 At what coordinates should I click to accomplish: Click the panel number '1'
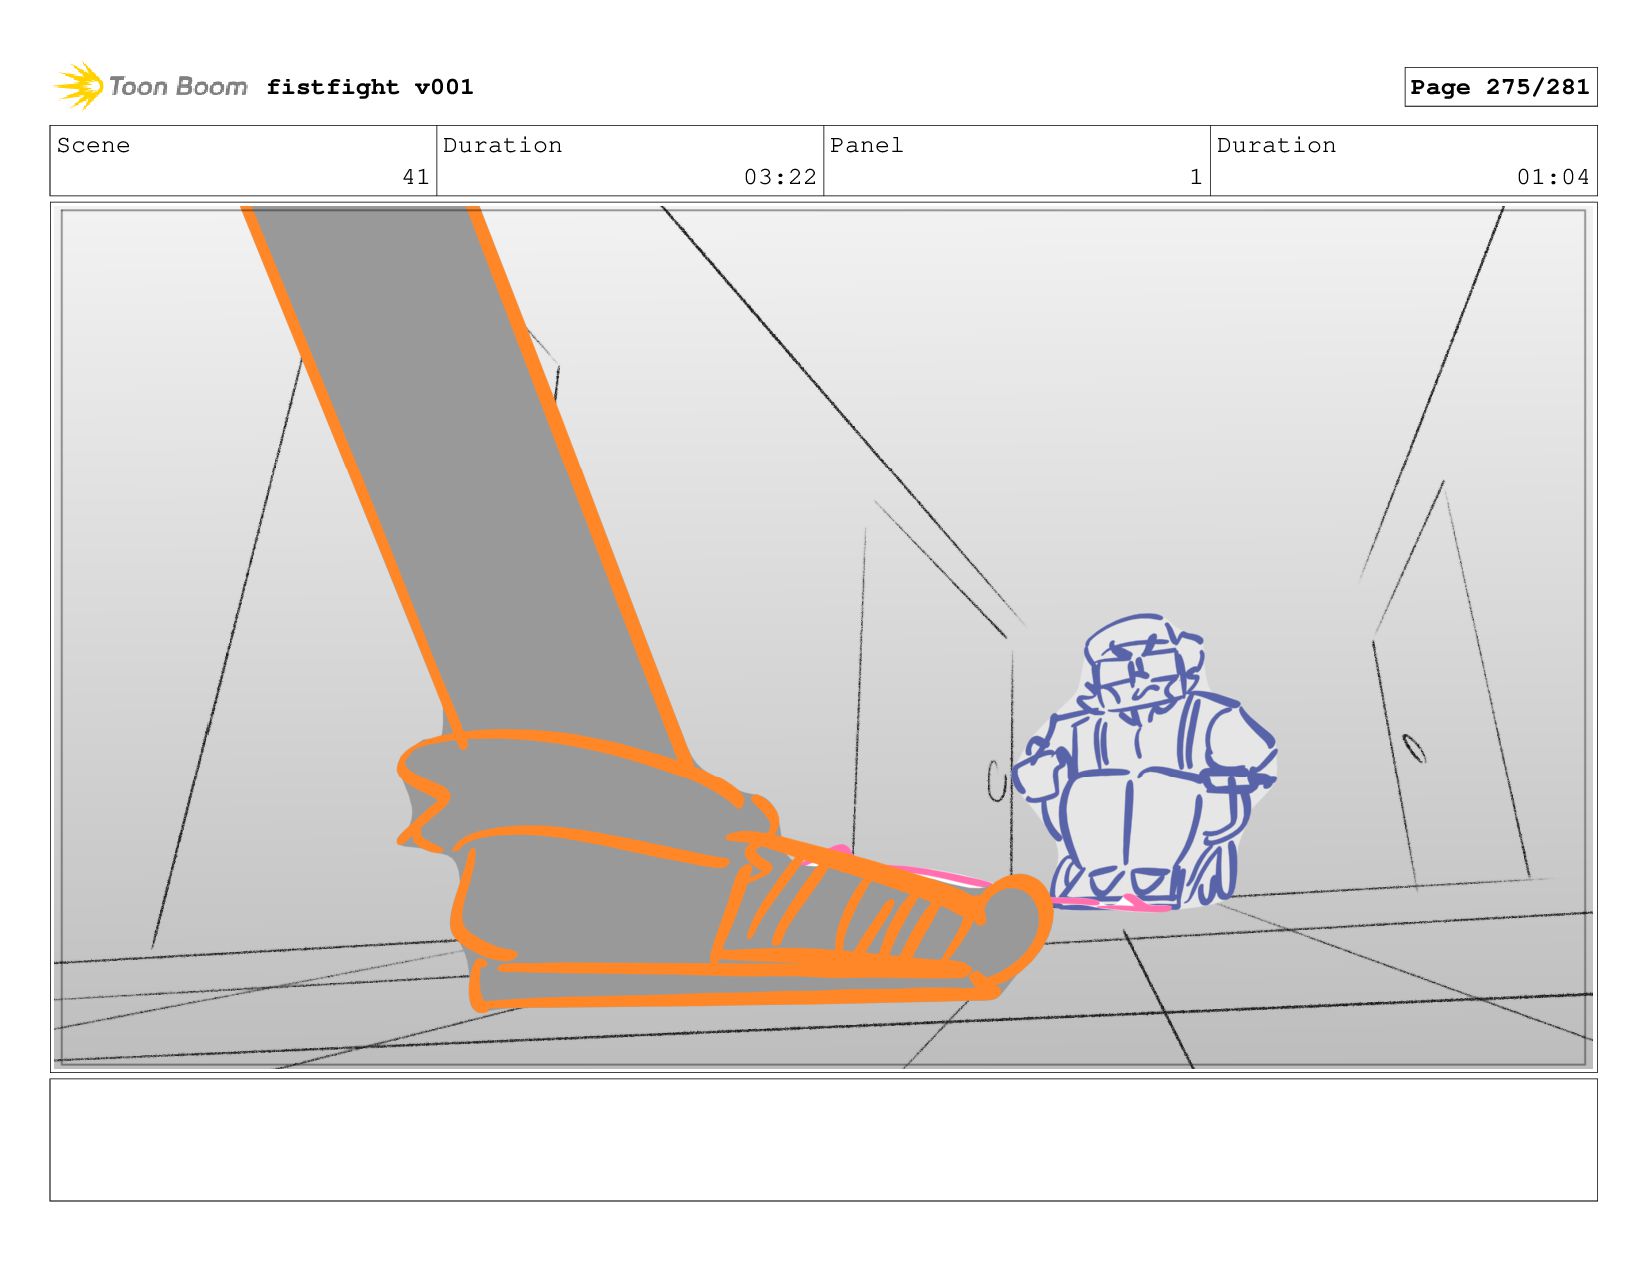pos(1196,177)
